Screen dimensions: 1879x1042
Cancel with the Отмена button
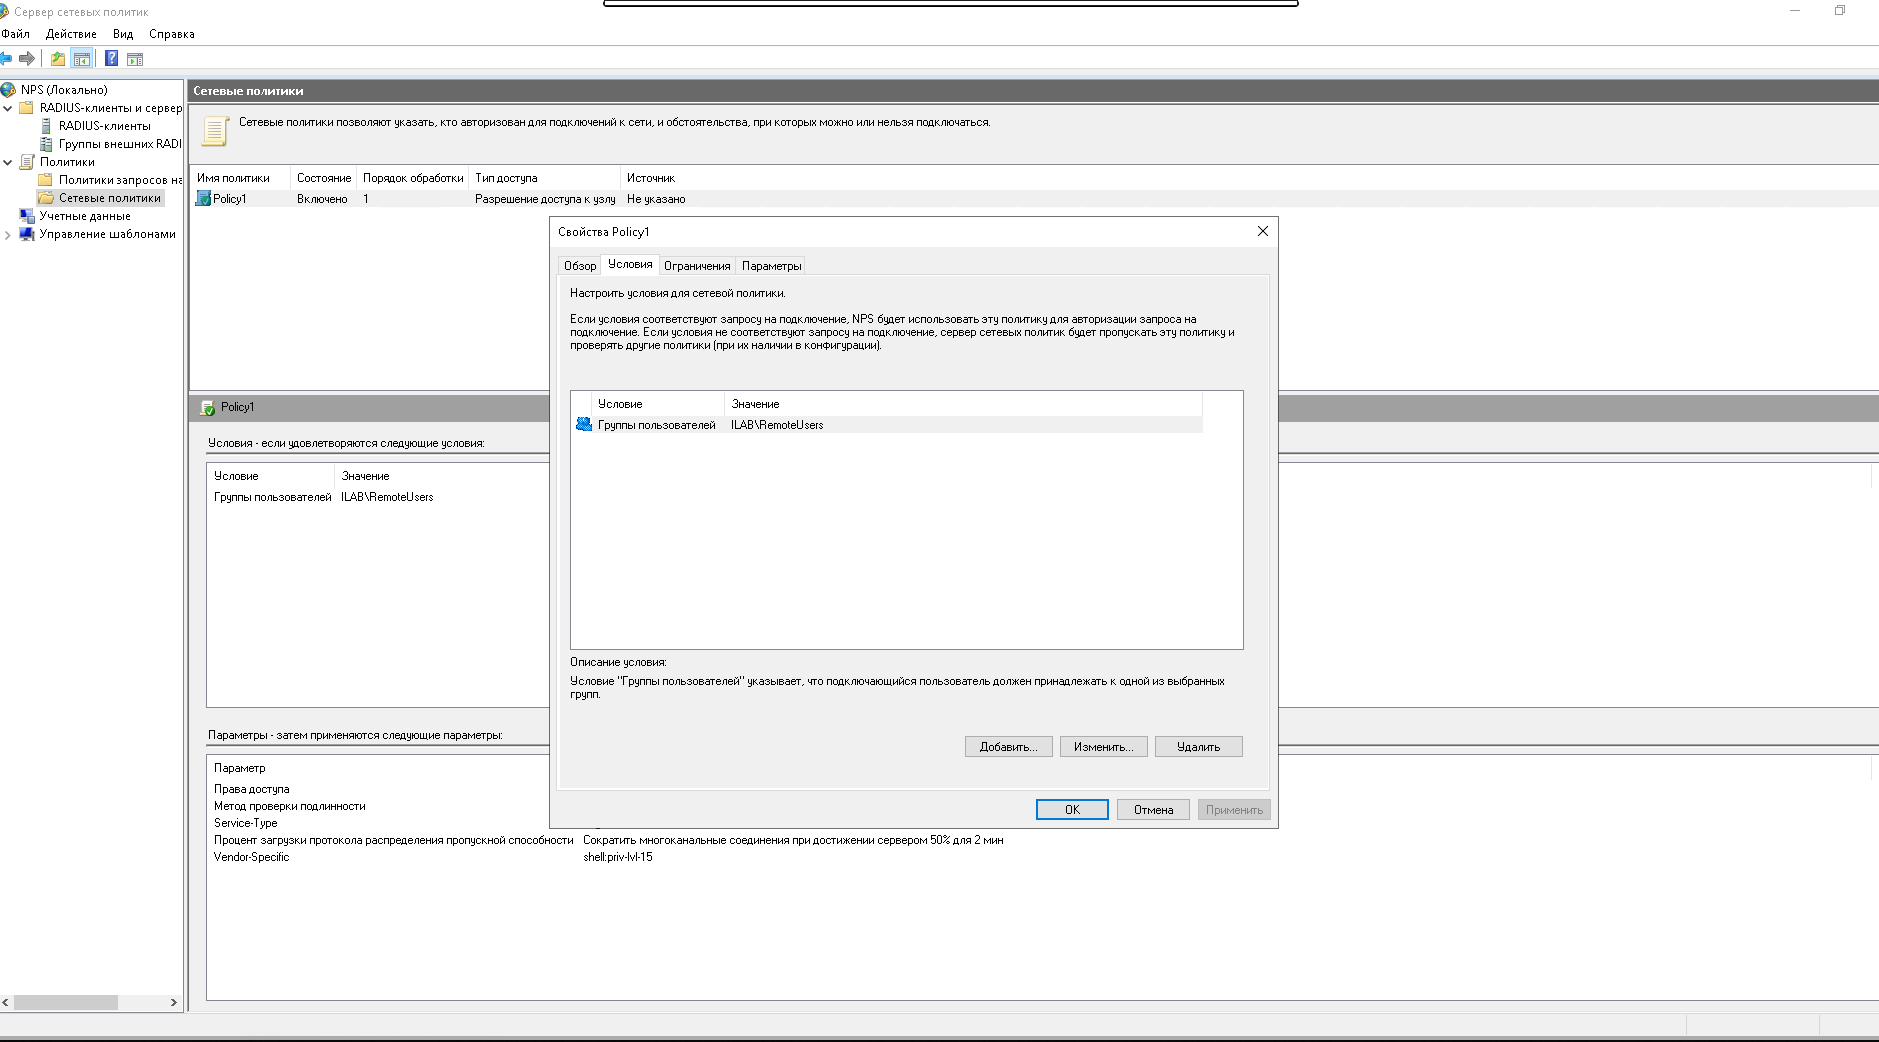[x=1153, y=810]
